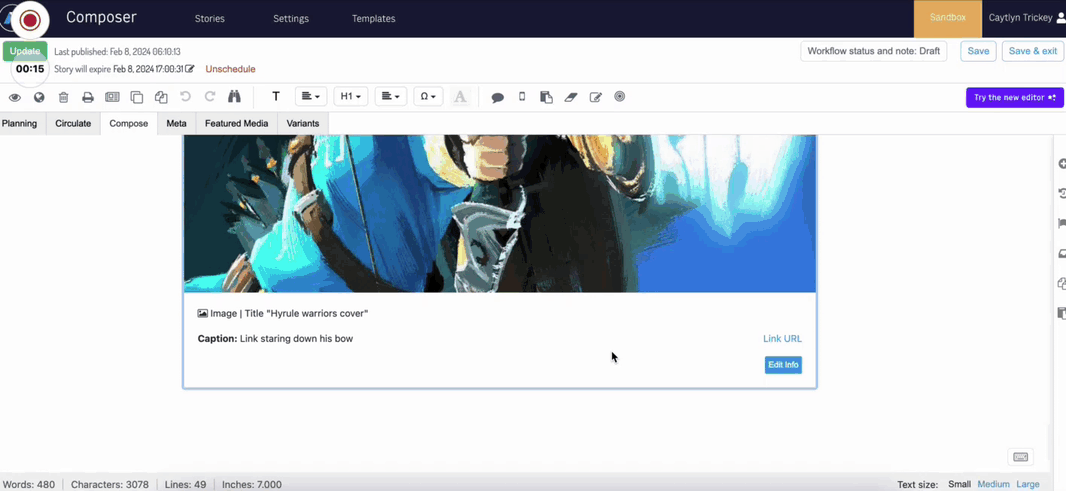
Task: Set text size to Large
Action: (1028, 484)
